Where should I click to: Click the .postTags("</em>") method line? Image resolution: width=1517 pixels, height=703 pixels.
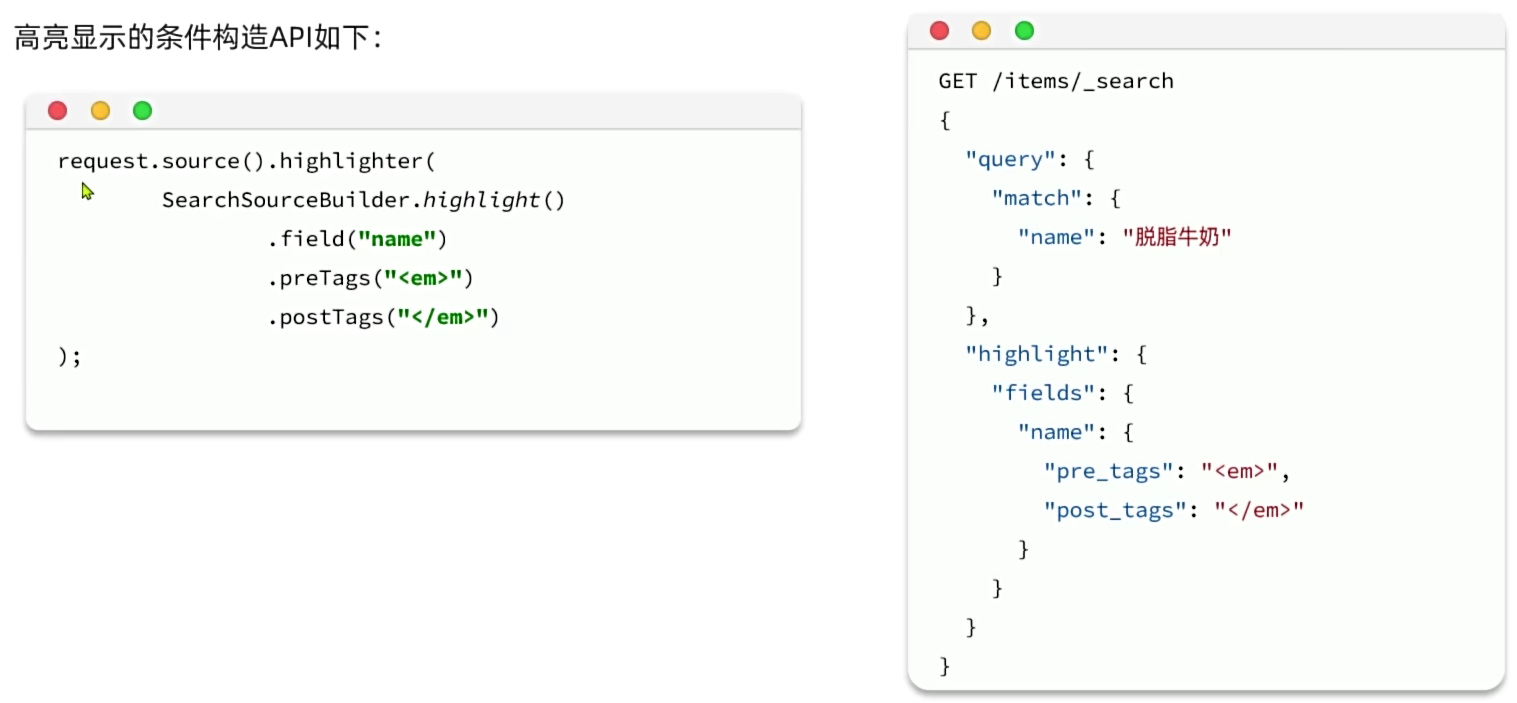[382, 317]
